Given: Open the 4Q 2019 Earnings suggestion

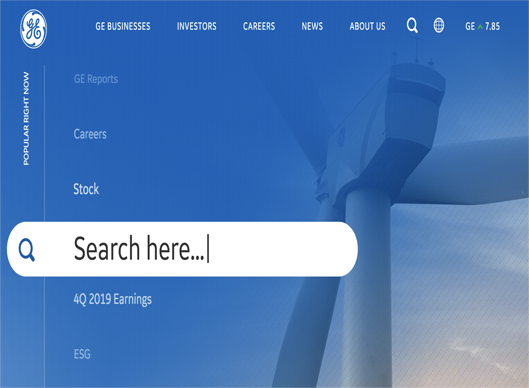Looking at the screenshot, I should 113,299.
